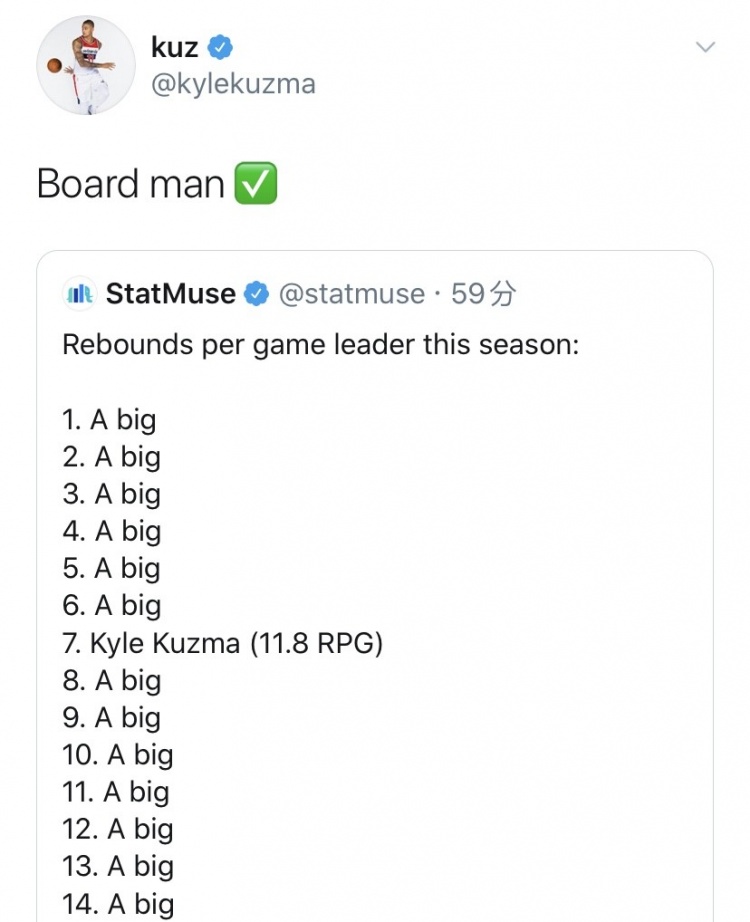Click the Kyle Kuzma 11.8 RPG line
The height and width of the screenshot is (922, 750).
pos(222,643)
